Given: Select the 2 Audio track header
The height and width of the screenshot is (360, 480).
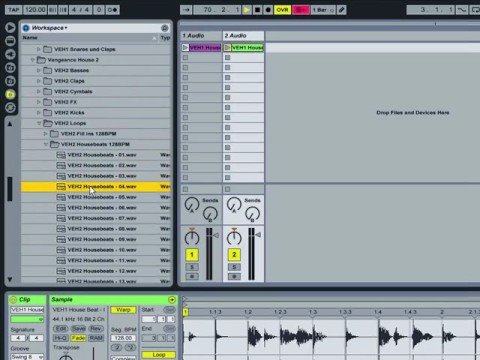Looking at the screenshot, I should pyautogui.click(x=243, y=36).
